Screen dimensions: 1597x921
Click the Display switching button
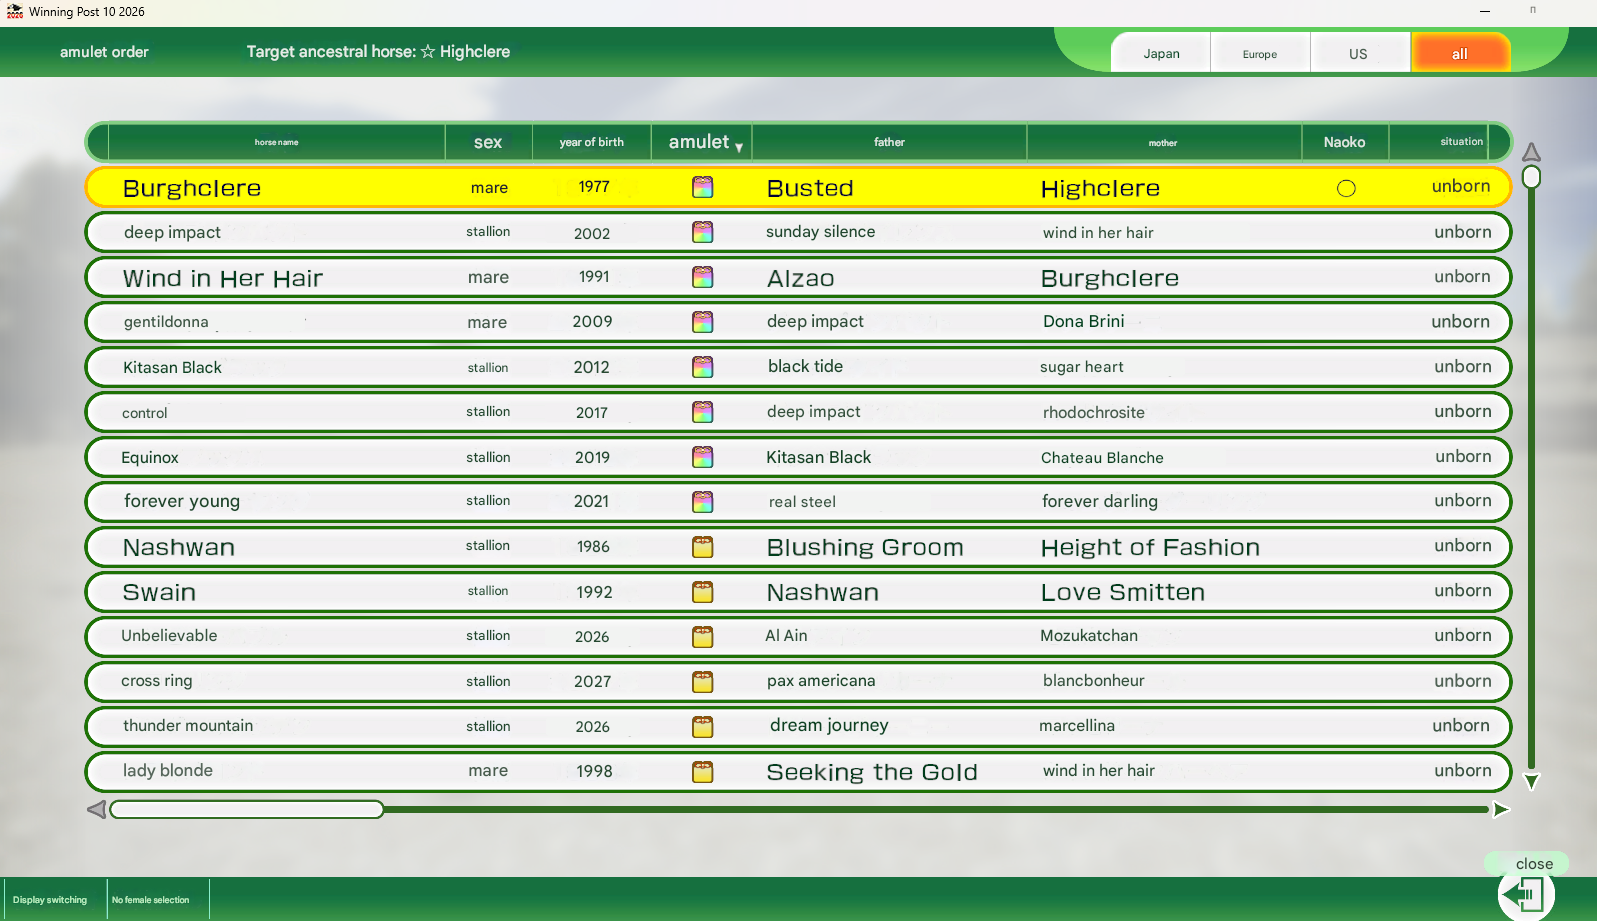50,900
